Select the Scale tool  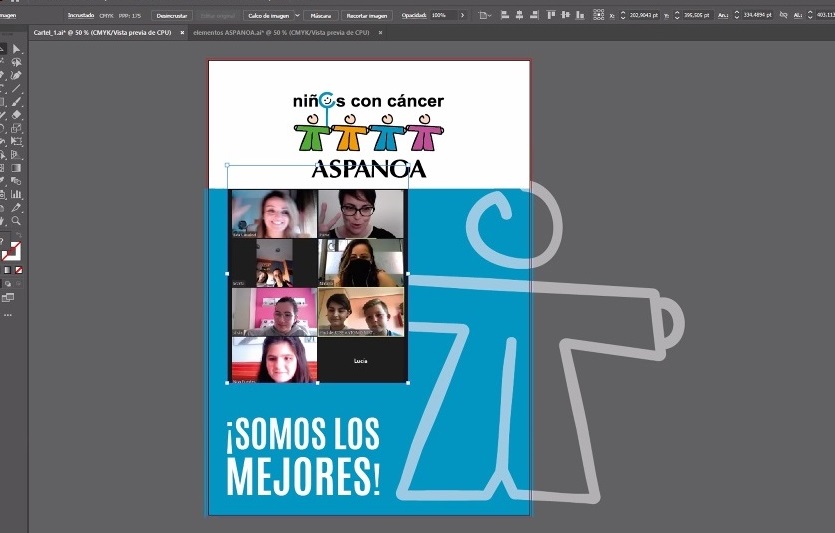pyautogui.click(x=17, y=128)
